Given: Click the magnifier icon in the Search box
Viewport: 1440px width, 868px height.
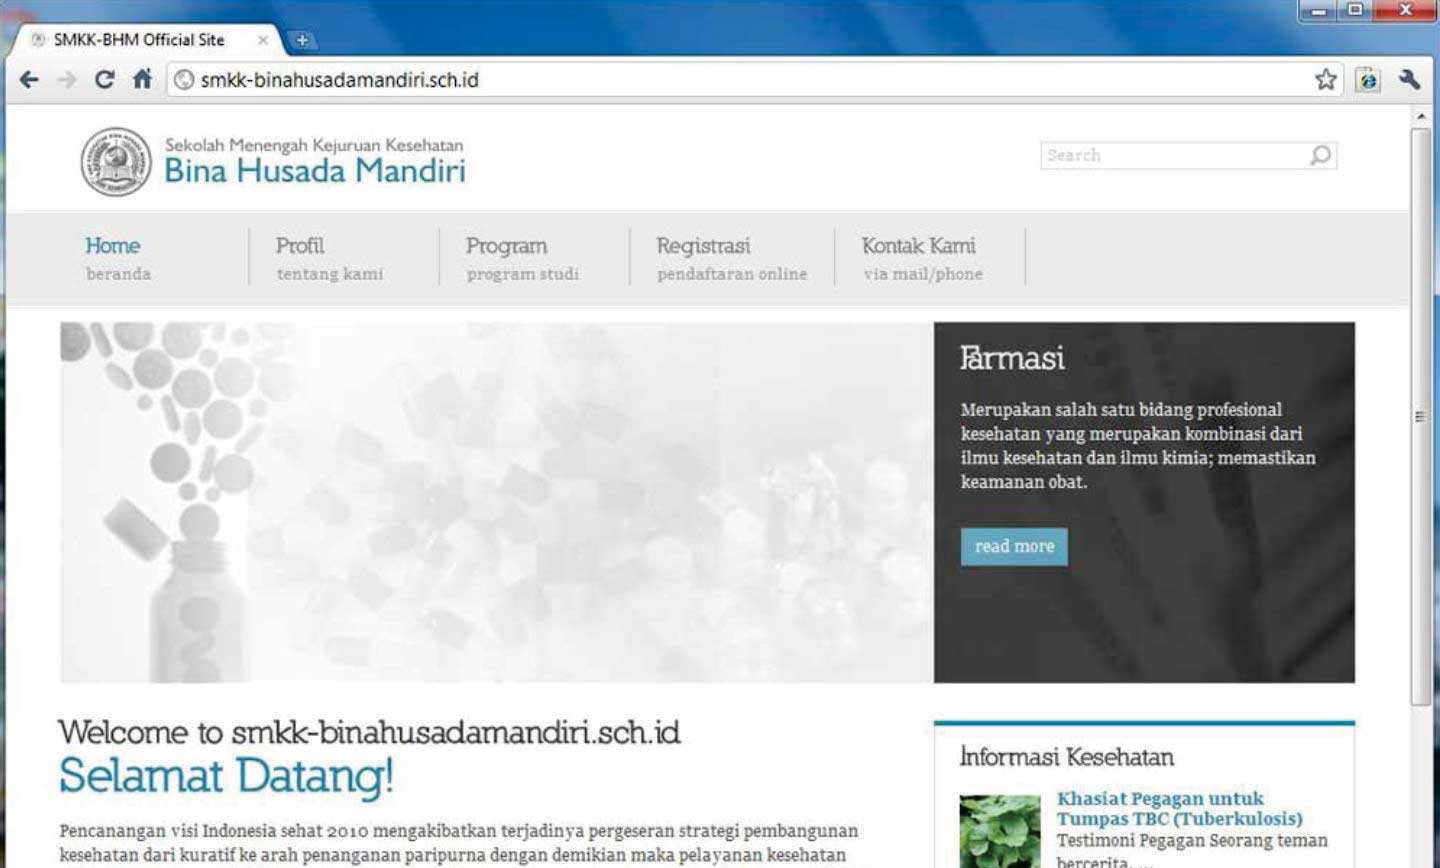Looking at the screenshot, I should coord(1321,155).
